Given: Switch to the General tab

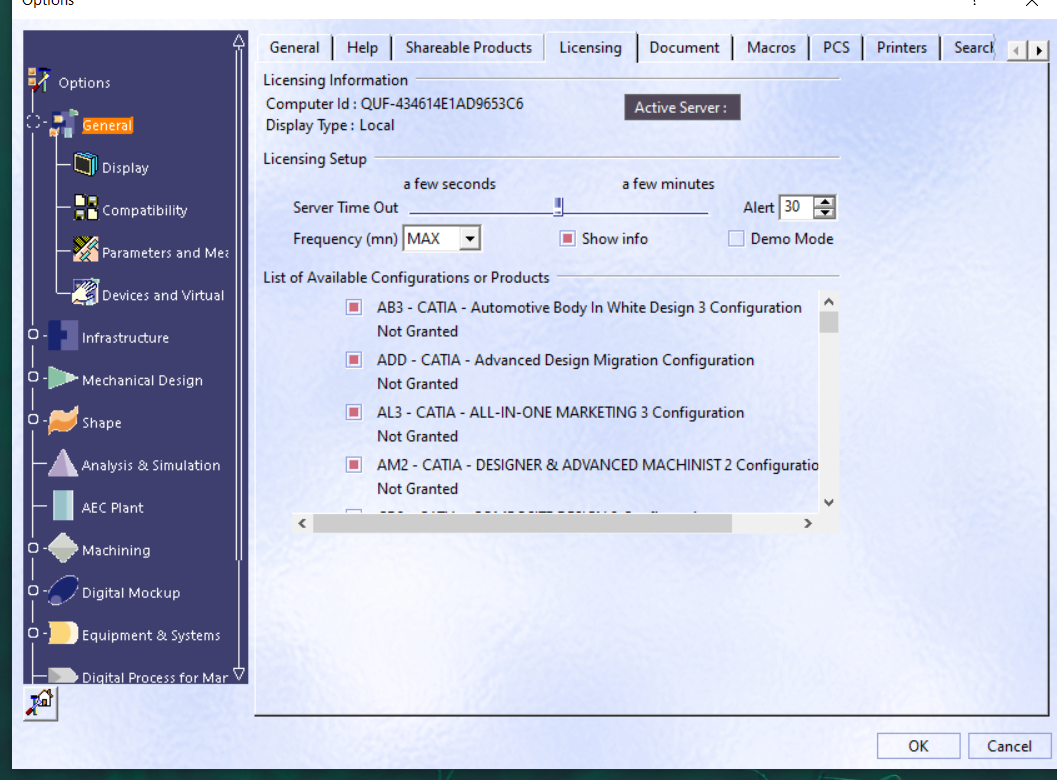Looking at the screenshot, I should coord(295,48).
